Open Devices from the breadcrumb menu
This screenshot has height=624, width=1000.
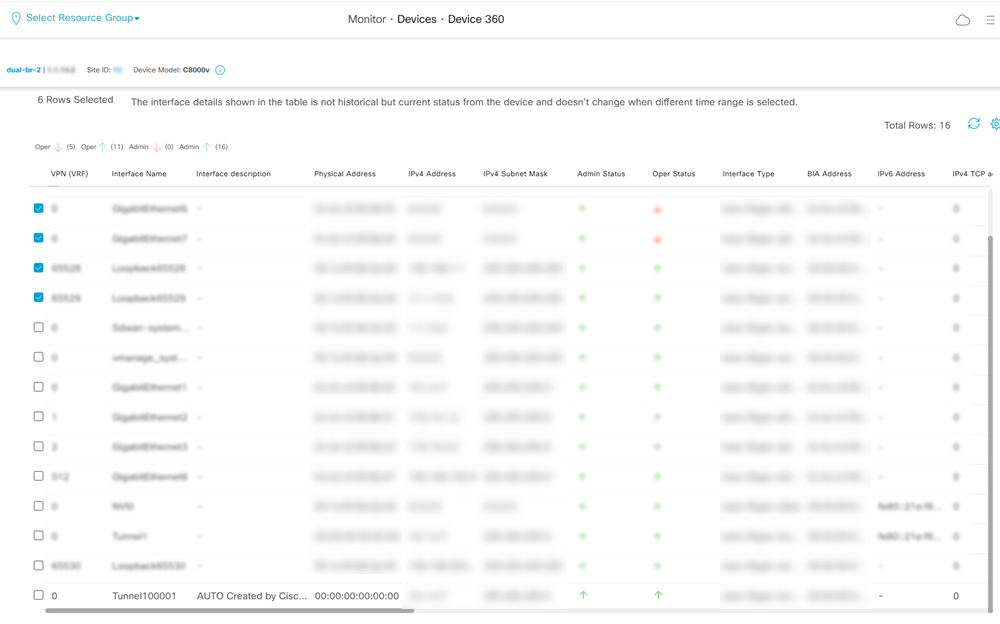coord(416,19)
